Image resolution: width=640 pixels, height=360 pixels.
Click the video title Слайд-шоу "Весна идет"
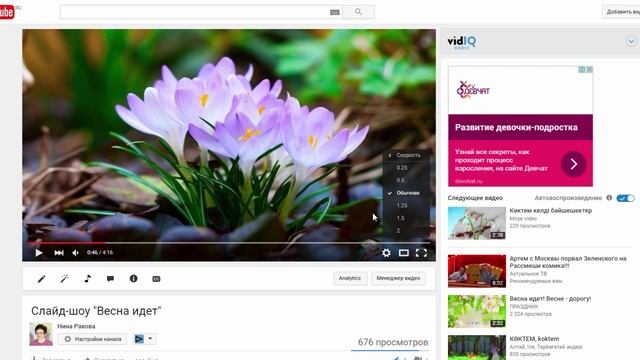tap(96, 311)
